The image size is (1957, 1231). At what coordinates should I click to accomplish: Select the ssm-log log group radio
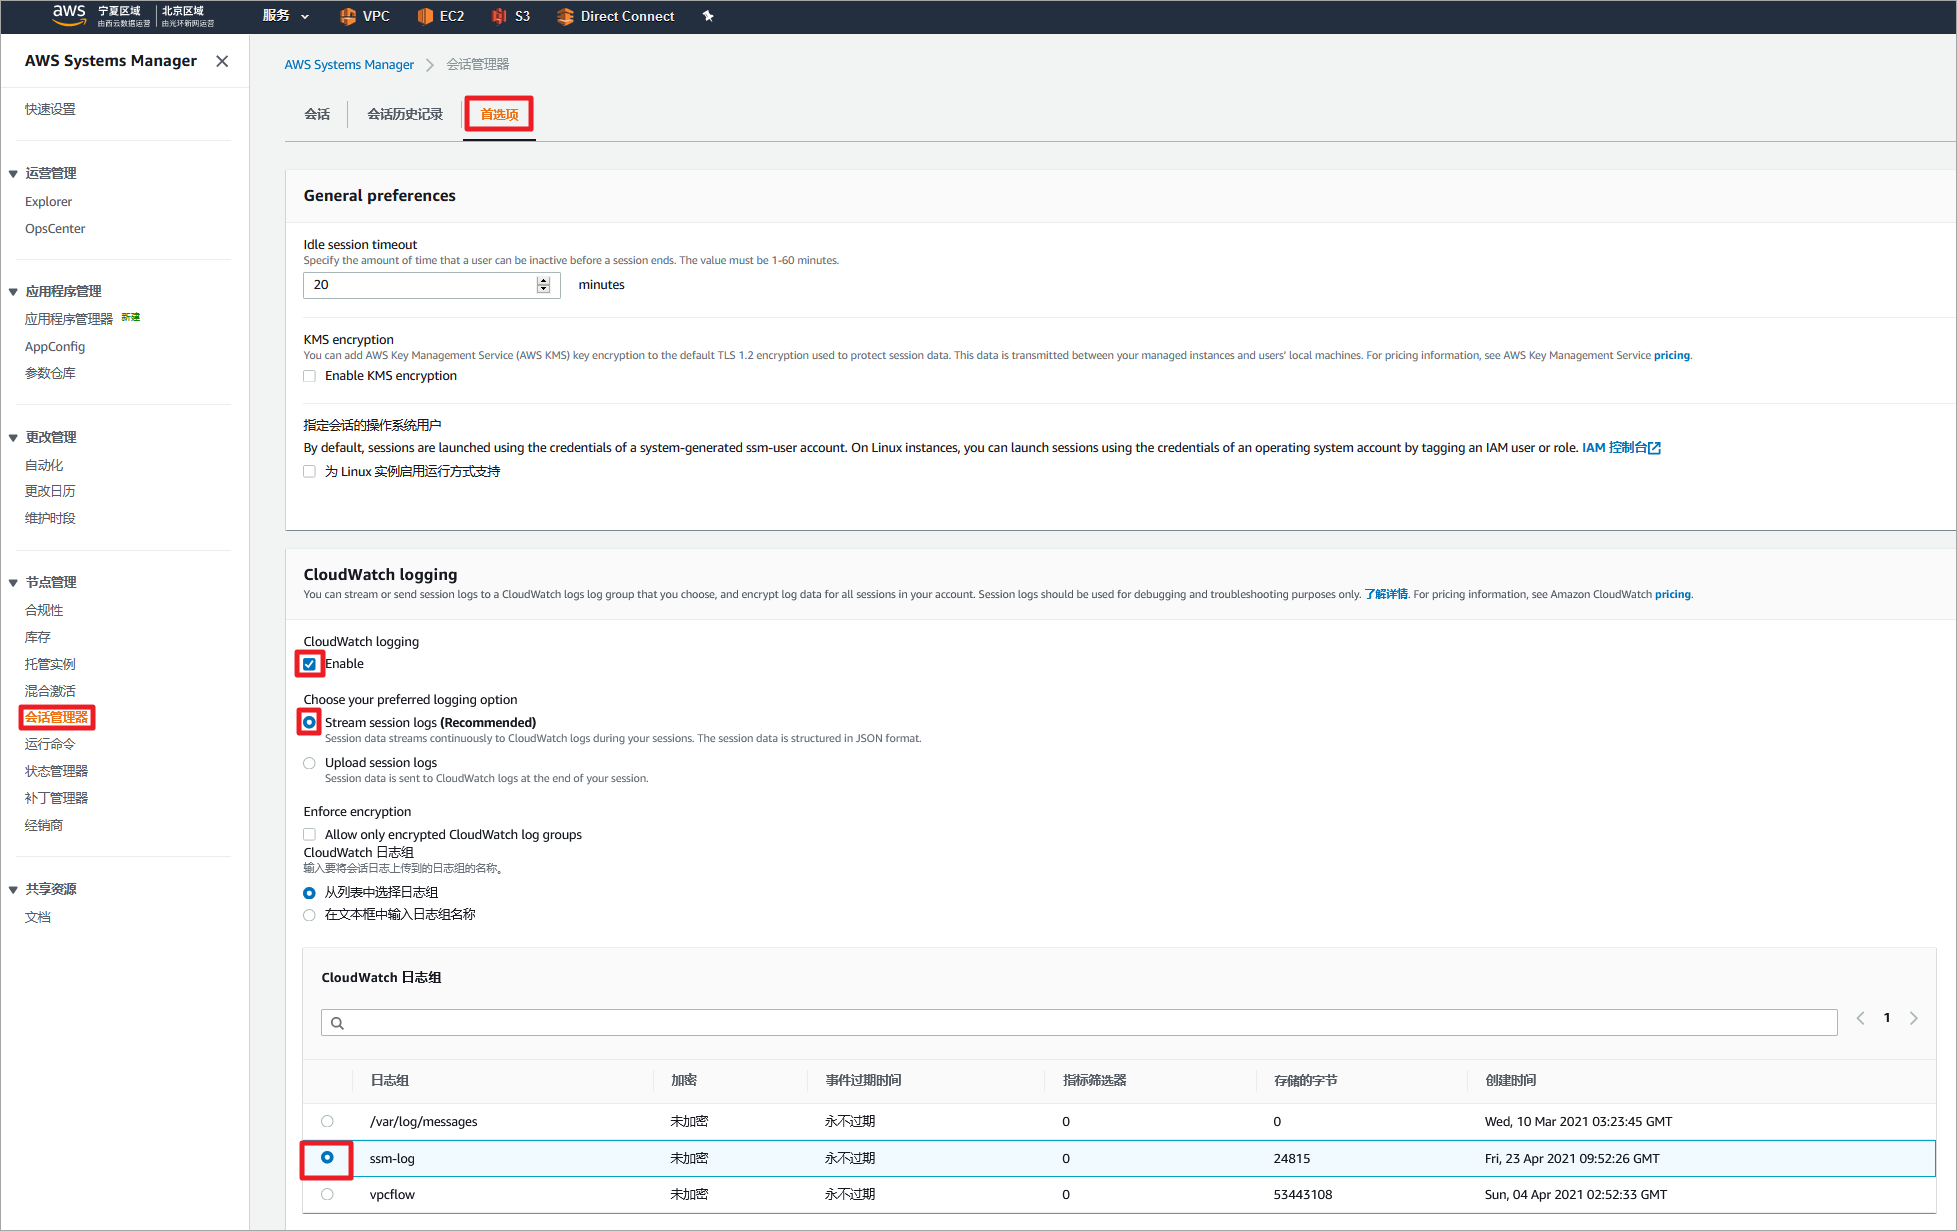tap(327, 1157)
